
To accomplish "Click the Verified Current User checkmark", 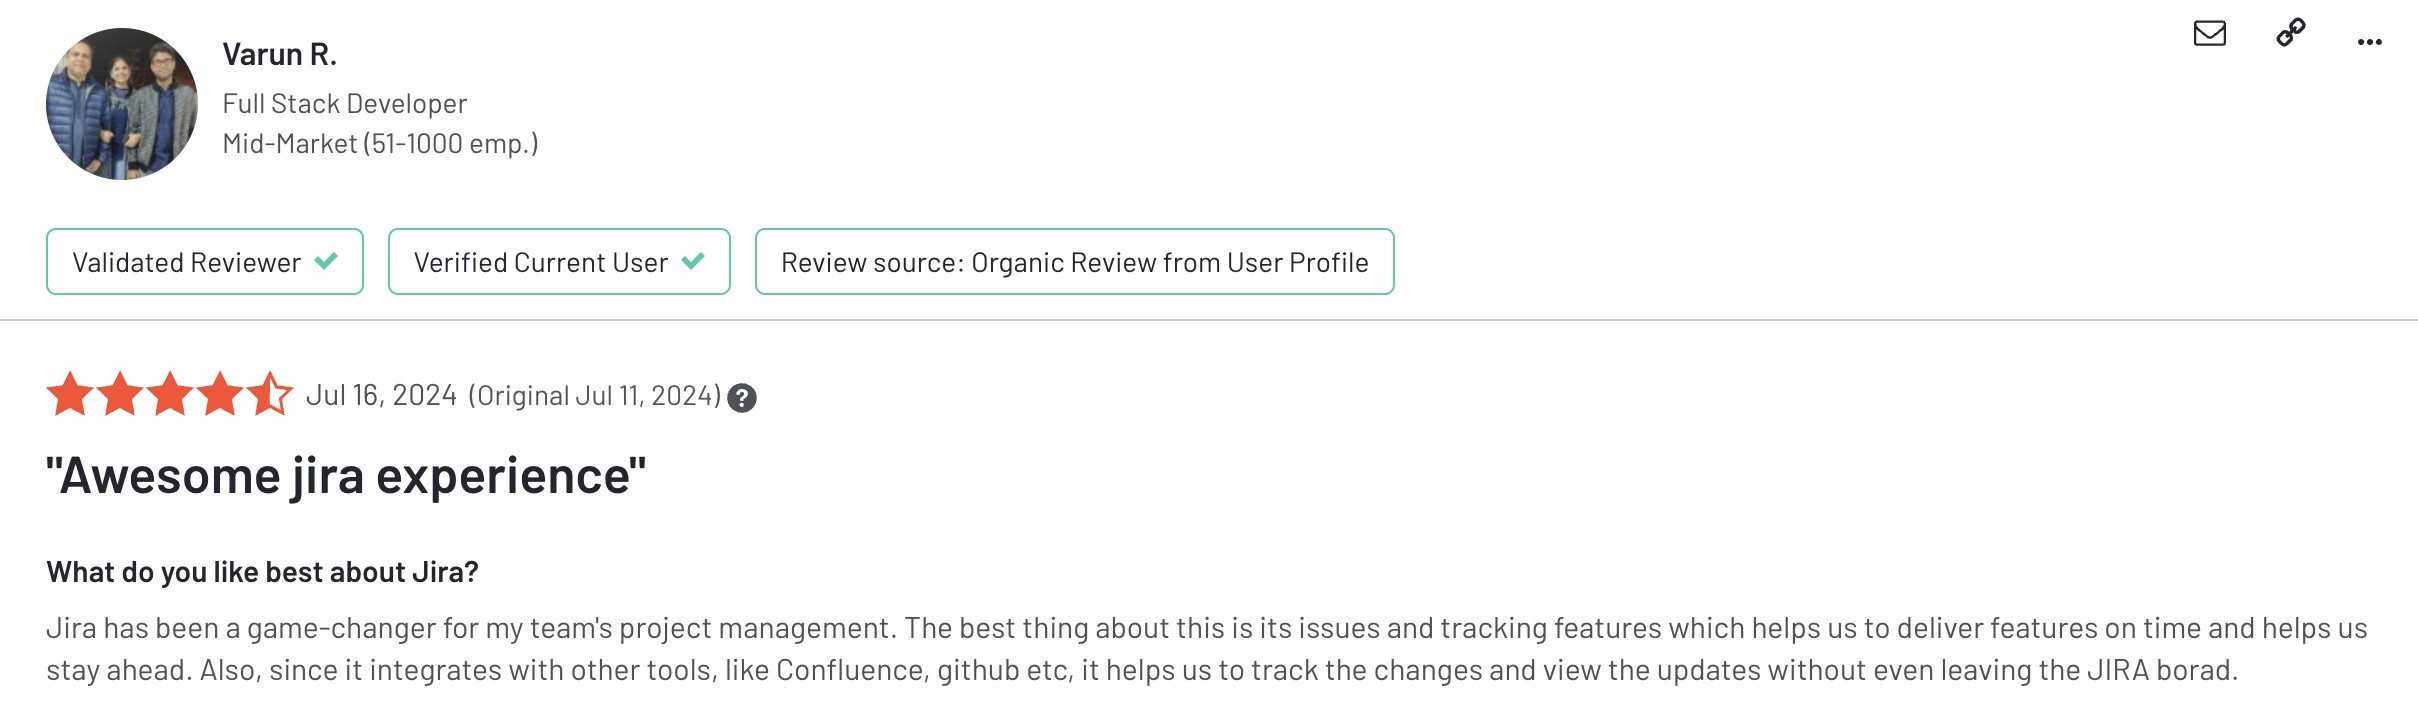I will pos(693,262).
